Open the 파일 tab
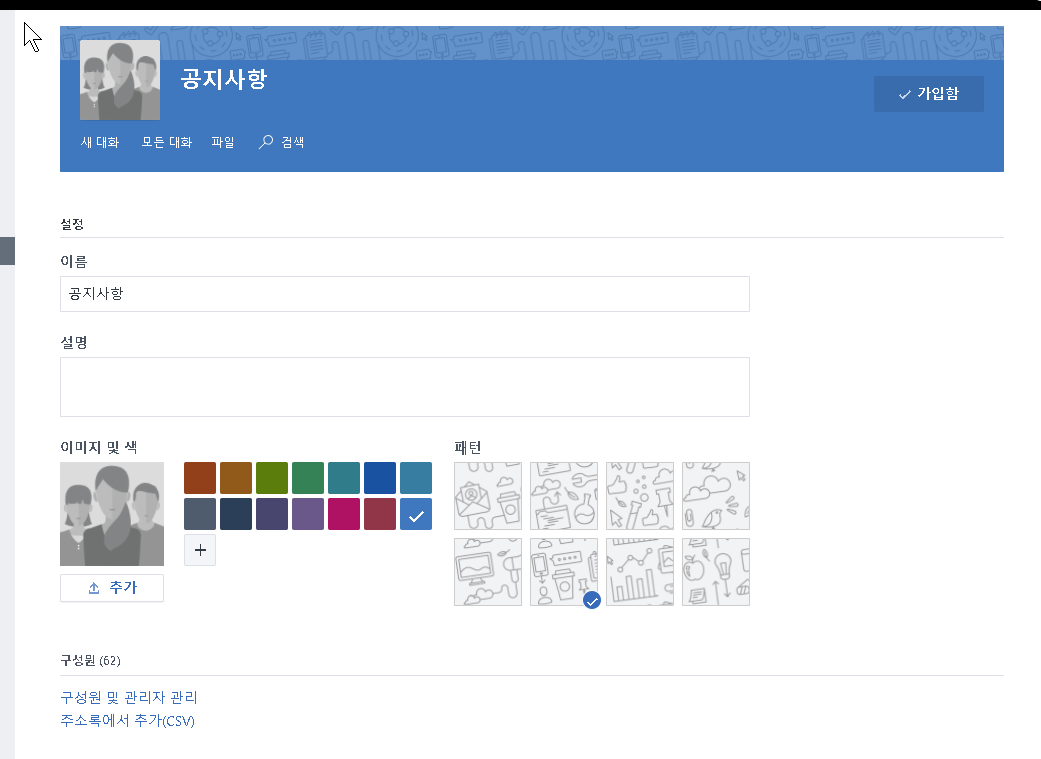1041x759 pixels. (222, 142)
